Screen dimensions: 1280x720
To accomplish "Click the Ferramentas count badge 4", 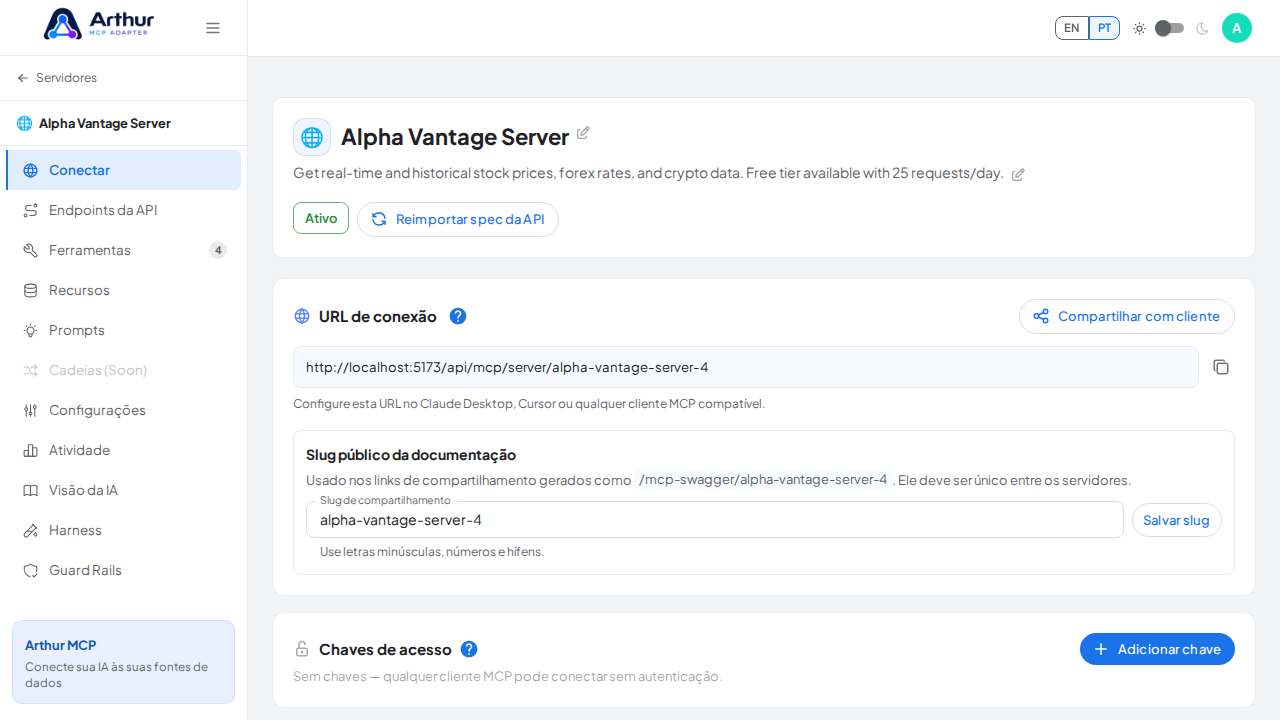I will 218,250.
